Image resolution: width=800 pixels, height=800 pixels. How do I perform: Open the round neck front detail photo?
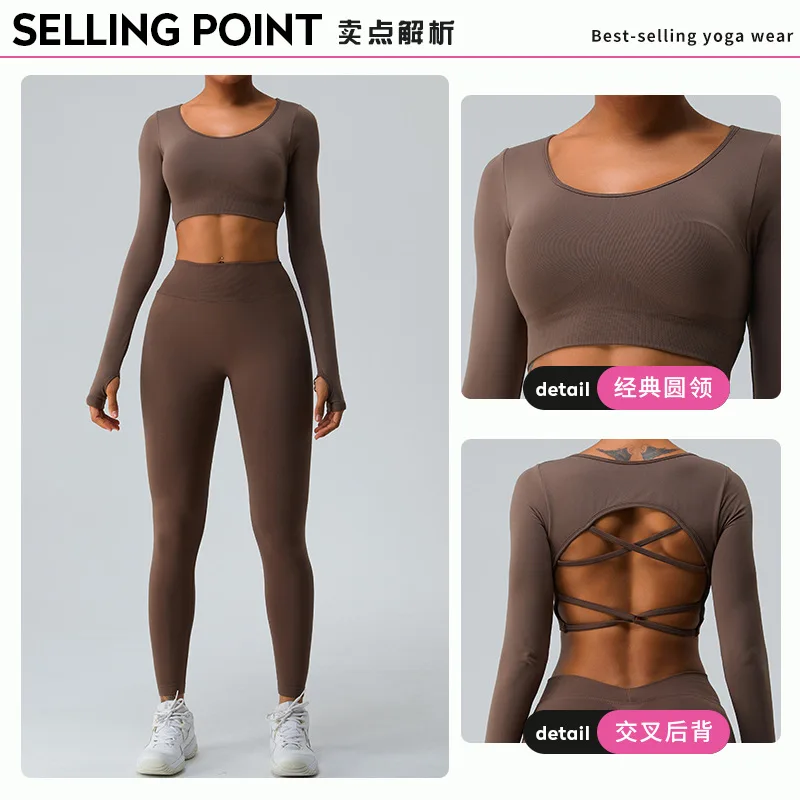coord(621,246)
